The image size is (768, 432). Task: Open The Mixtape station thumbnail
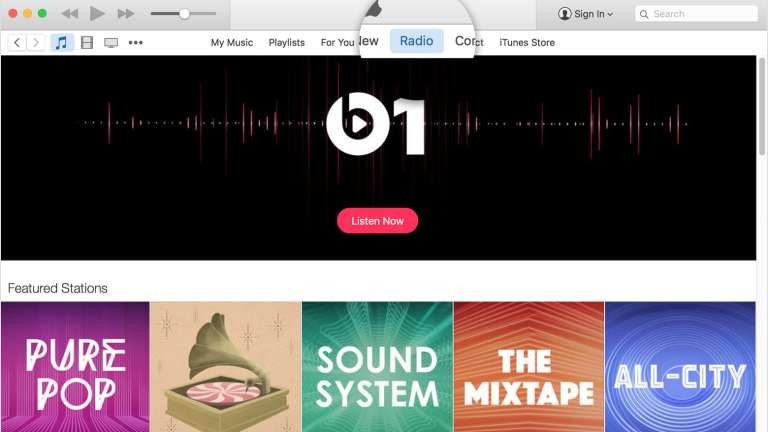(528, 368)
